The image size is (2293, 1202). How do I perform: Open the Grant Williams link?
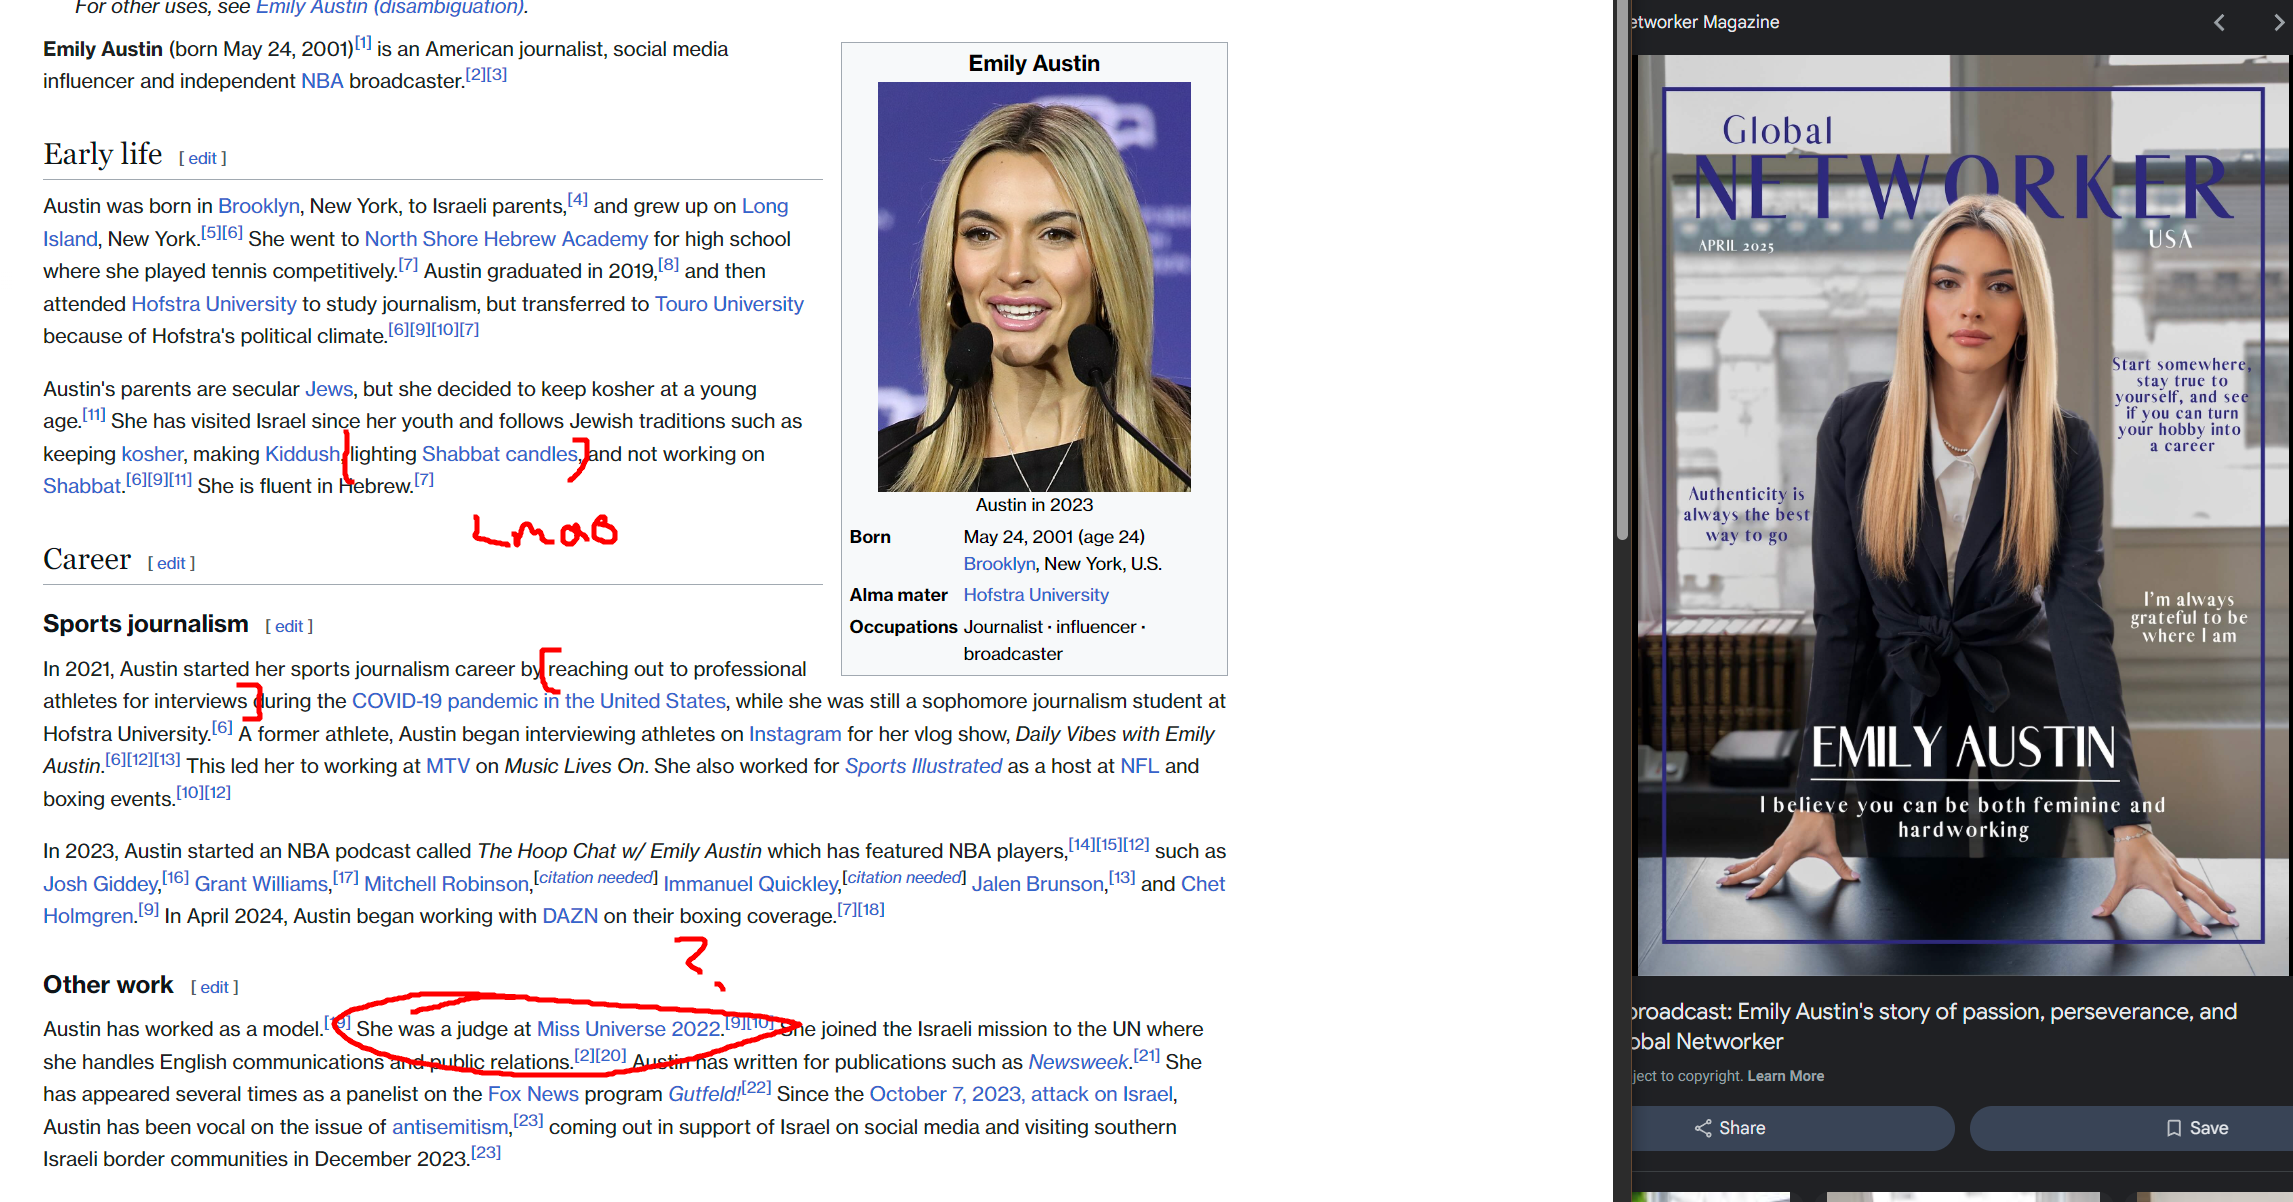pyautogui.click(x=261, y=884)
